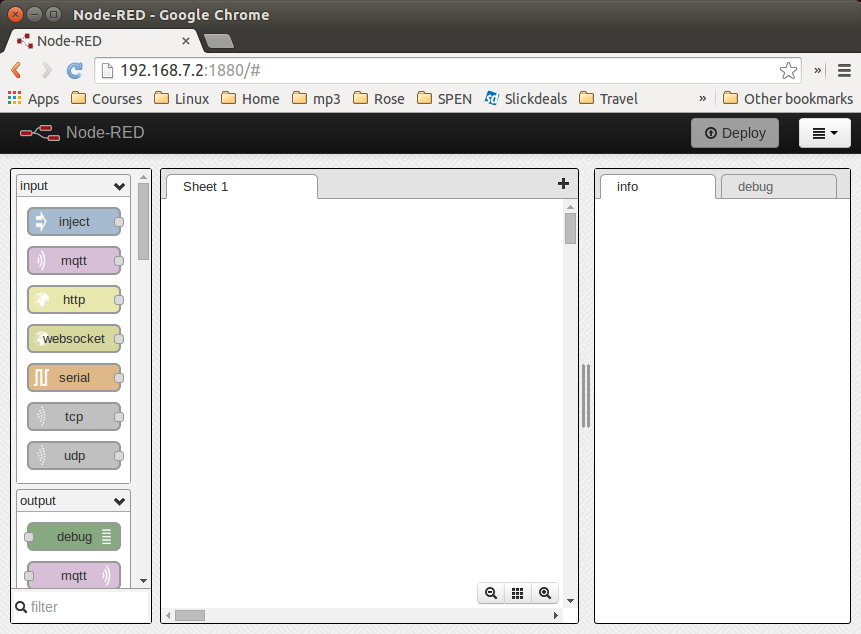
Task: Open the Slickdeals bookmark
Action: tap(527, 99)
